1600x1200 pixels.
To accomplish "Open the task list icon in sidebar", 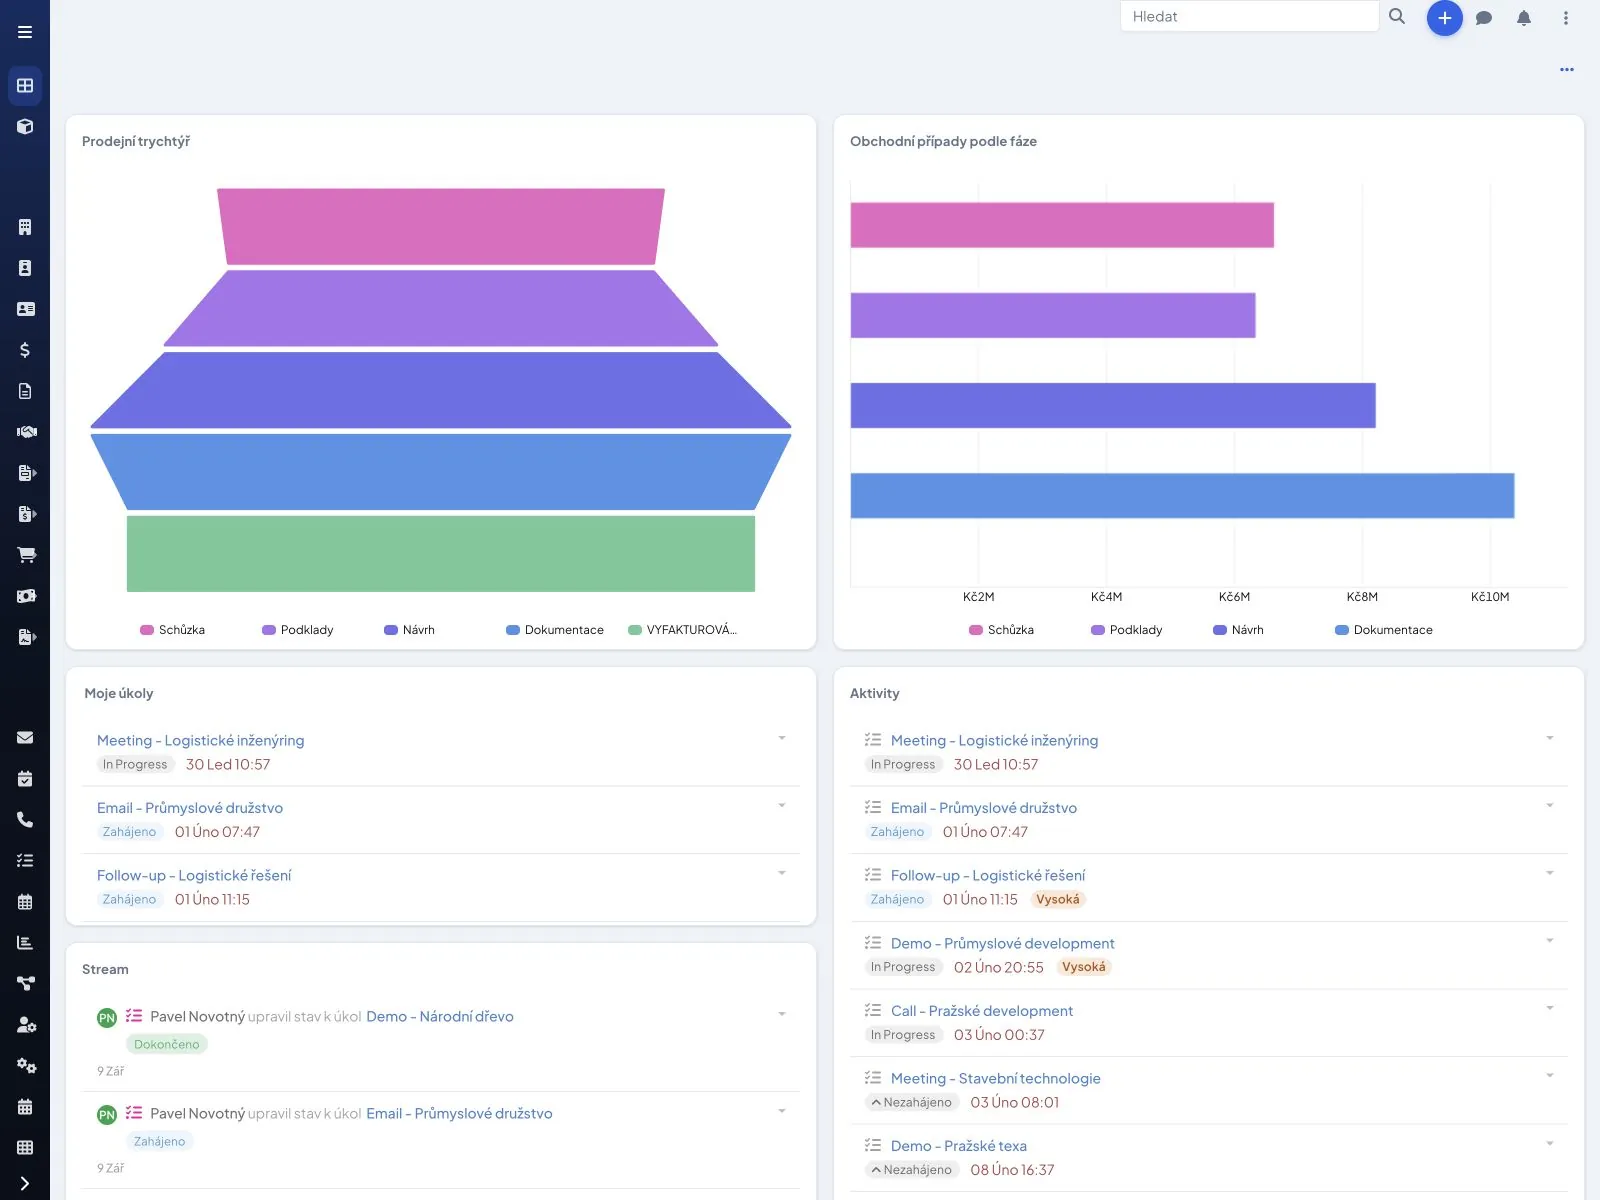I will (x=25, y=861).
